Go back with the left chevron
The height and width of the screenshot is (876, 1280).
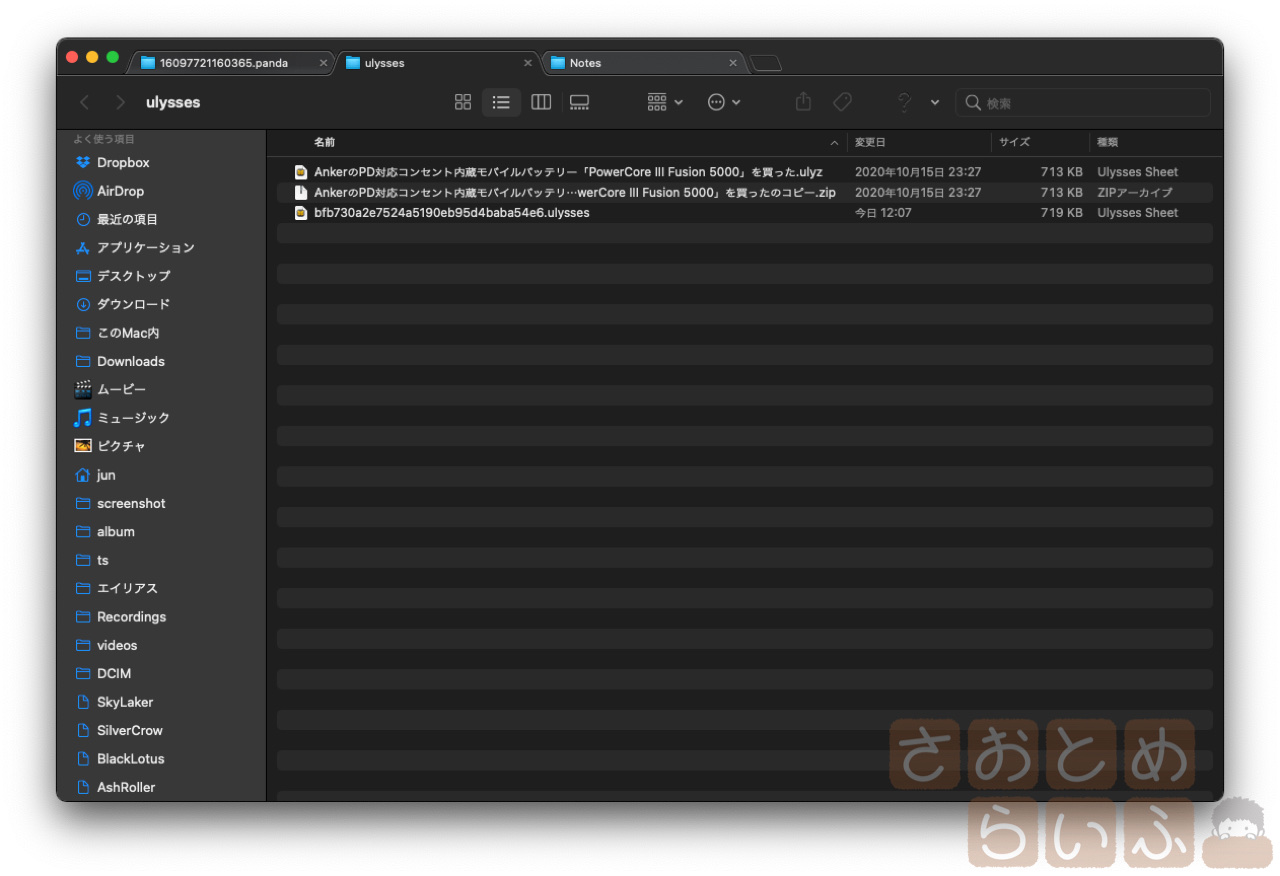(85, 102)
